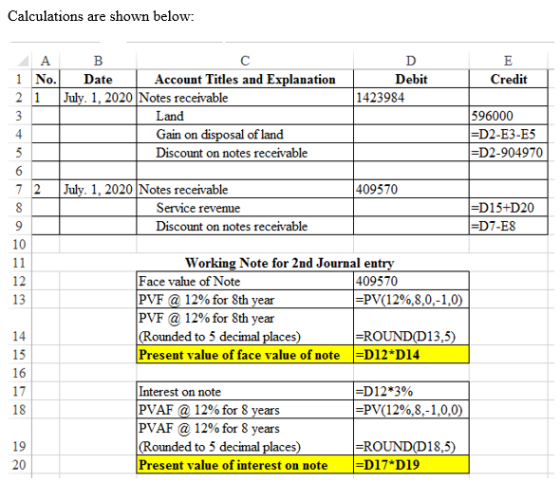Screen dimensions: 560x482
Task: Select formula =ROUND(D18,5)
Action: click(411, 437)
